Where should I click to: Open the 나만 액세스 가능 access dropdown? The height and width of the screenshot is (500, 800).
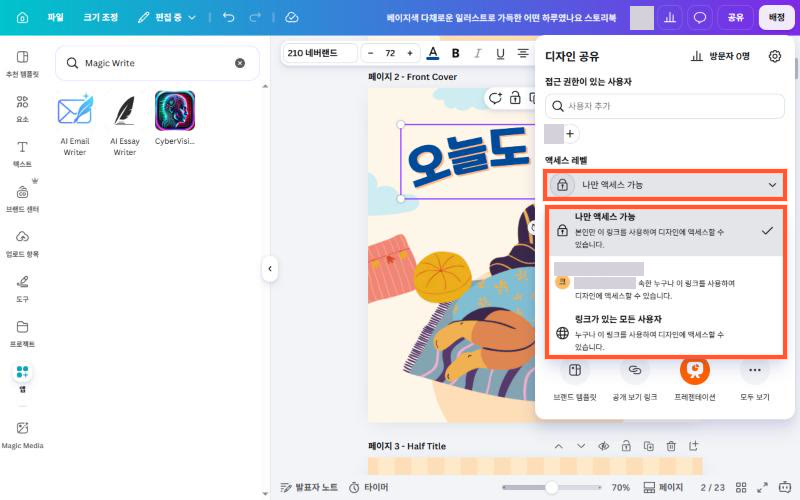point(664,185)
